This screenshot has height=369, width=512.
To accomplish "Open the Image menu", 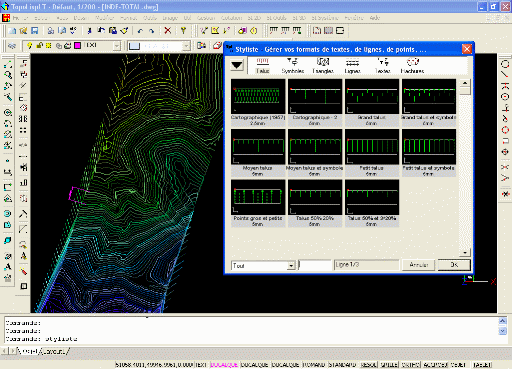I will click(x=170, y=18).
